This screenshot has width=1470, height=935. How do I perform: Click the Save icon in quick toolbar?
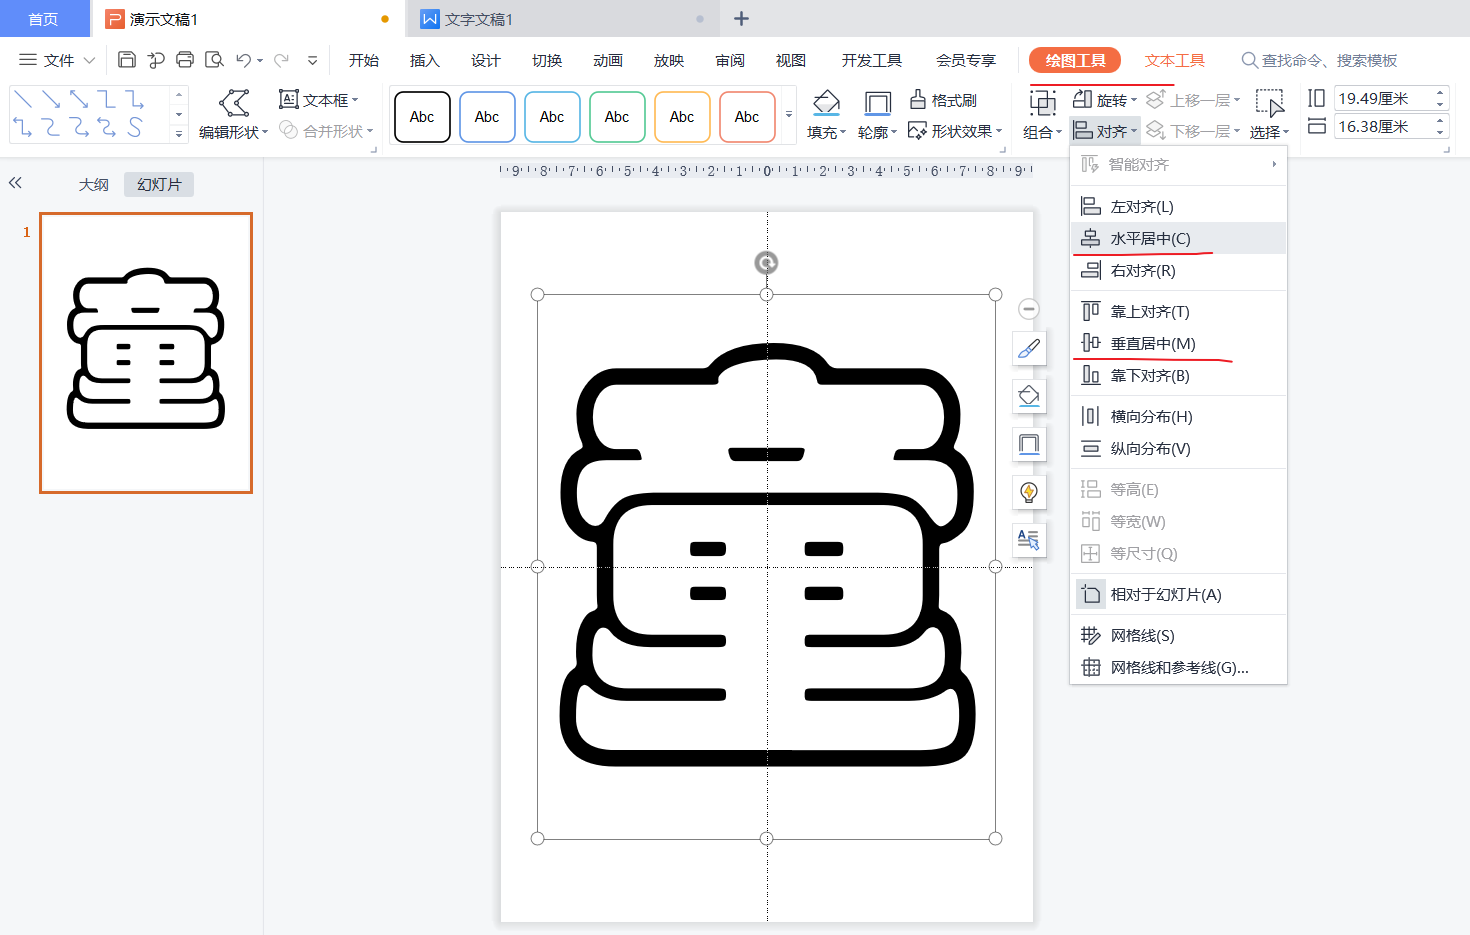(127, 60)
